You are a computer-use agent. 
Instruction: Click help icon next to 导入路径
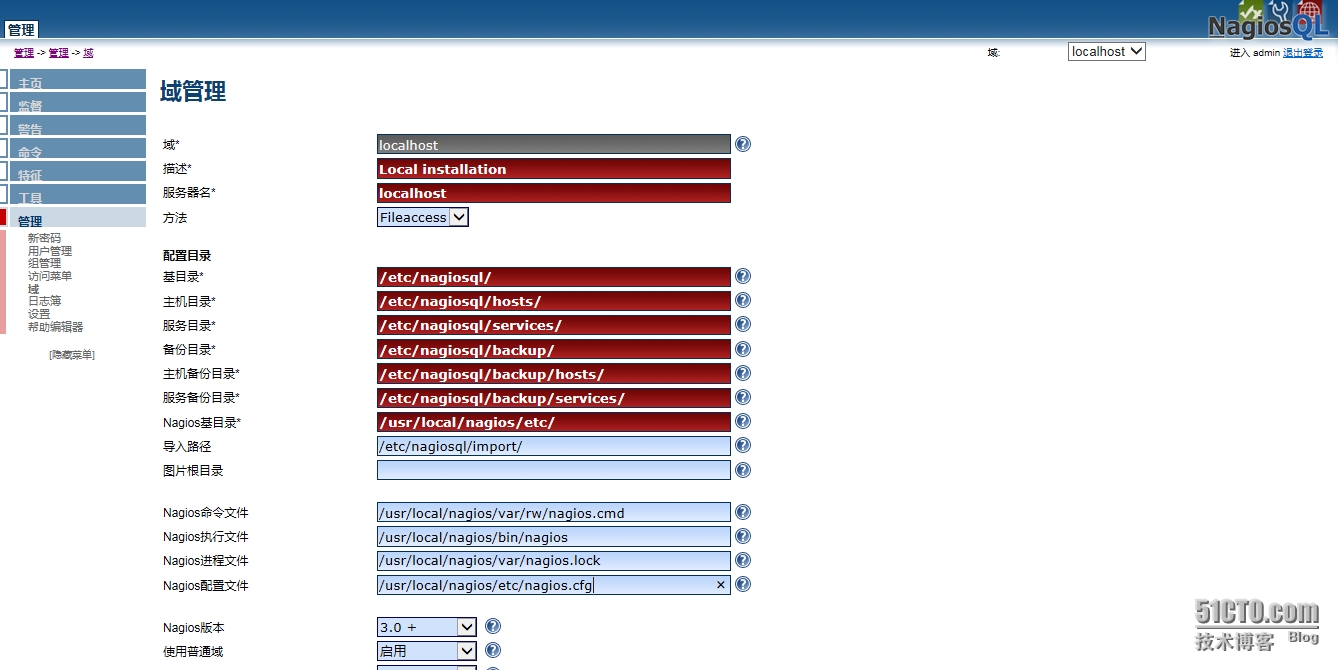coord(743,445)
